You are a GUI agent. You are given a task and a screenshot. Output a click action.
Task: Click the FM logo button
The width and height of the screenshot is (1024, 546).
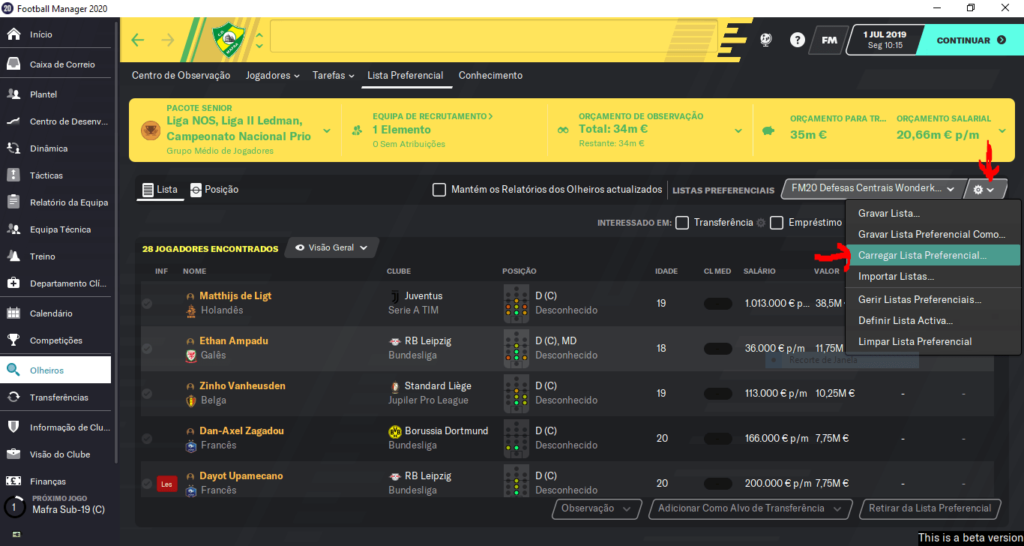[829, 41]
